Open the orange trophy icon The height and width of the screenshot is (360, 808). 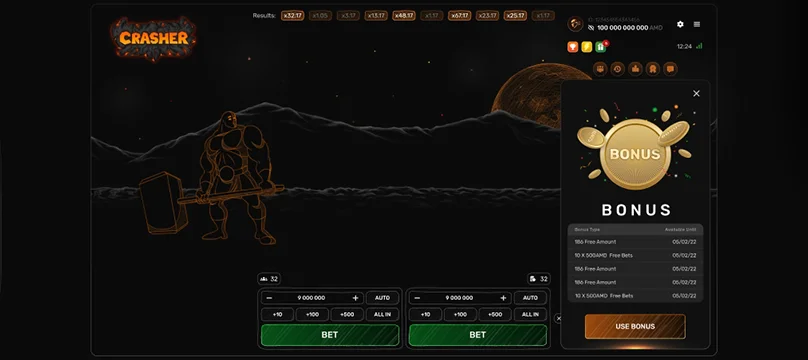click(x=573, y=47)
